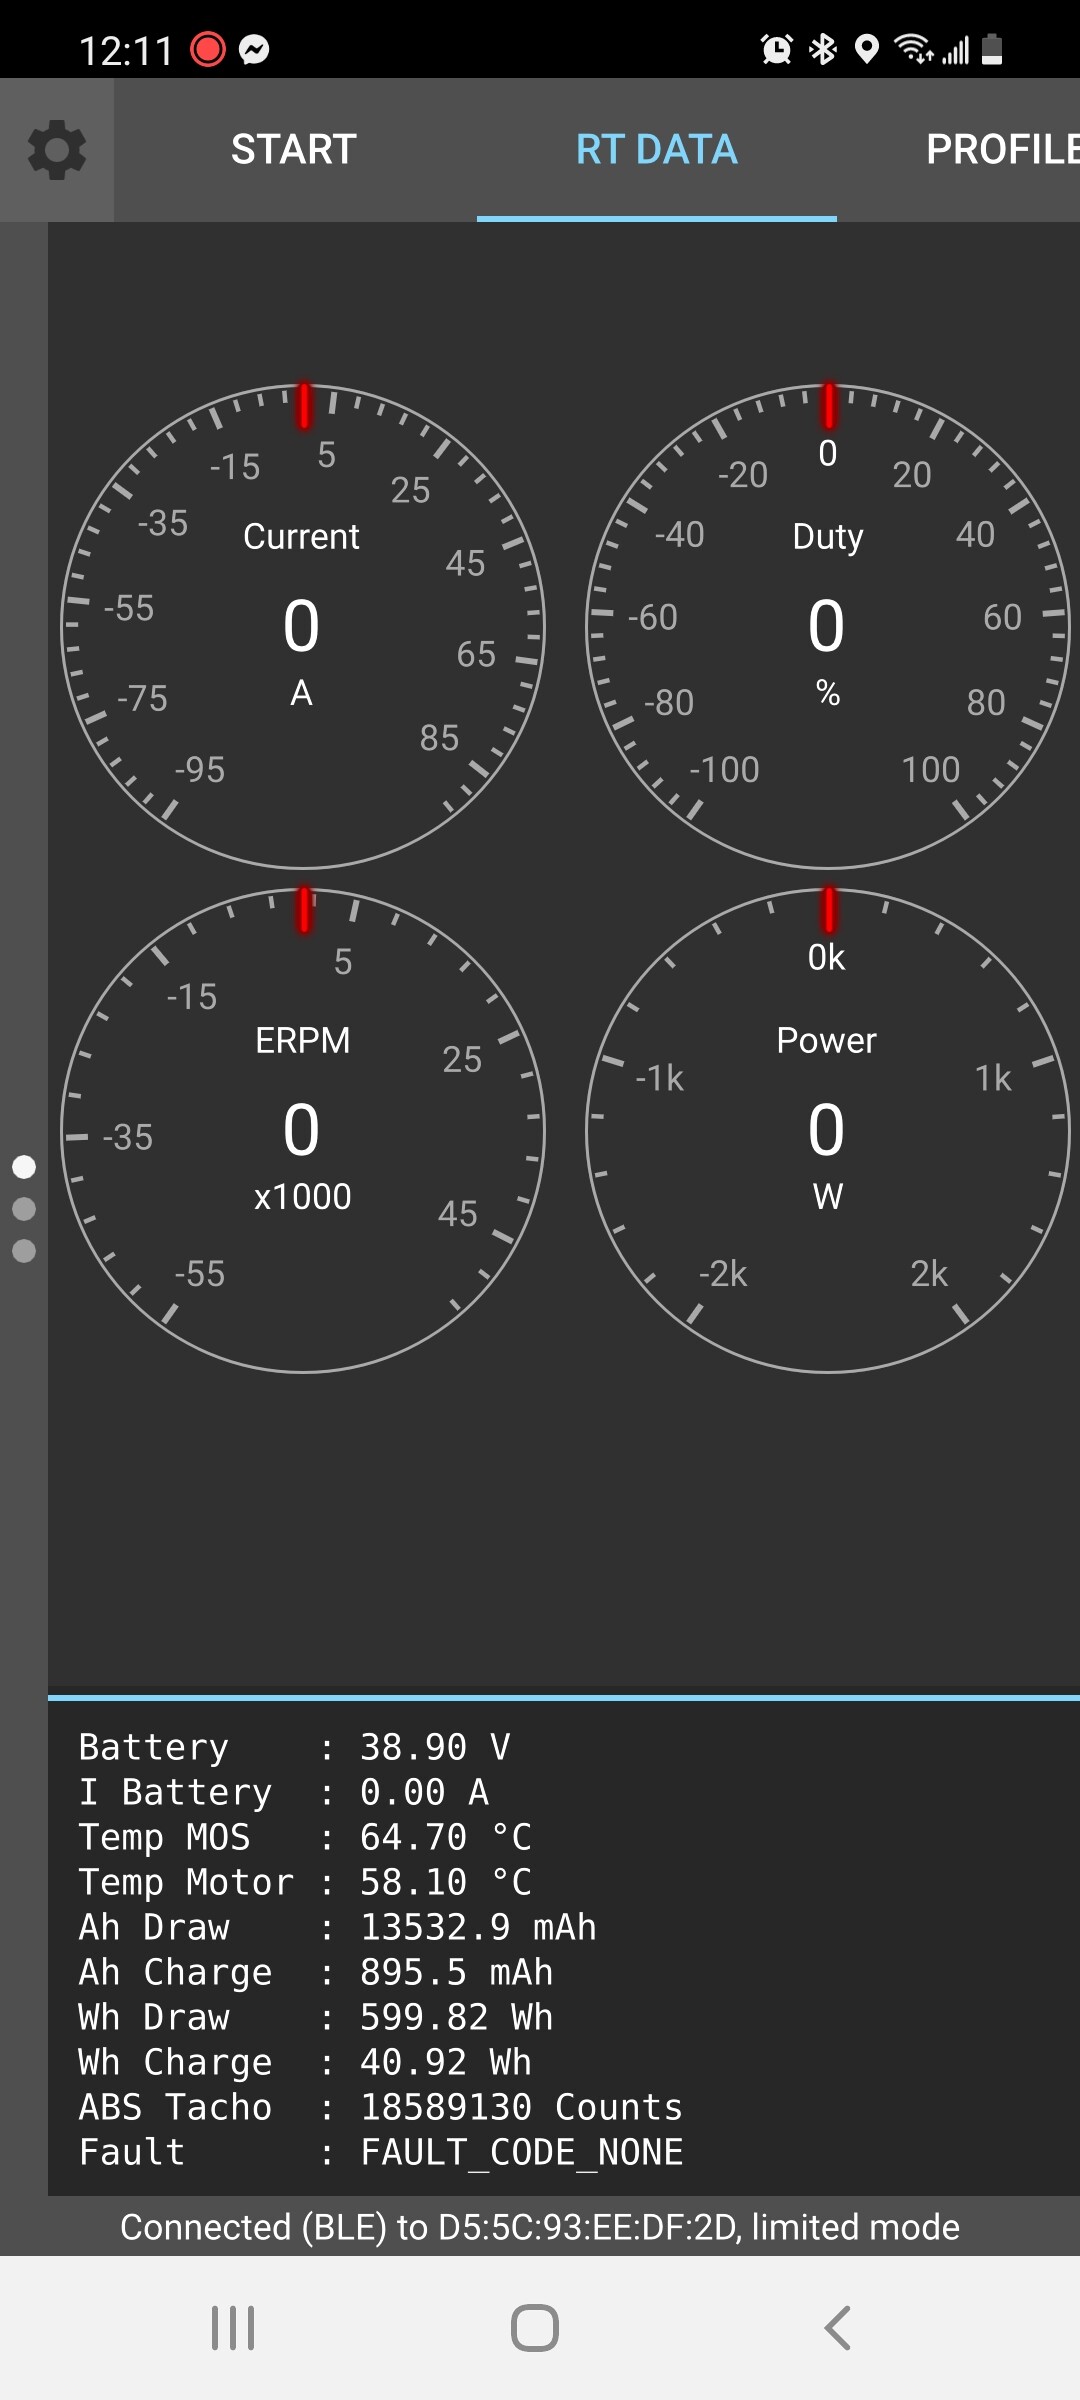Select the RT DATA tab
This screenshot has width=1080, height=2400.
click(656, 150)
